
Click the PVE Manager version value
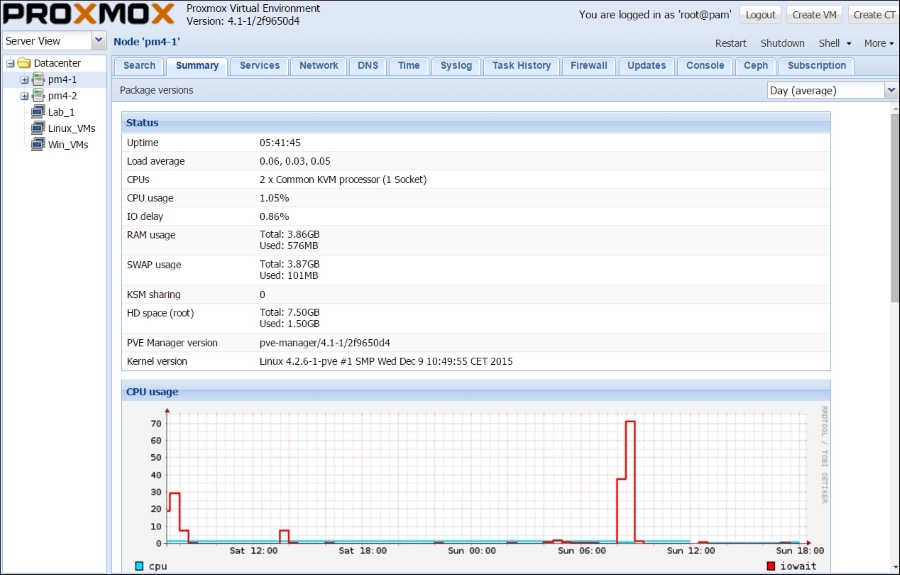tap(325, 343)
